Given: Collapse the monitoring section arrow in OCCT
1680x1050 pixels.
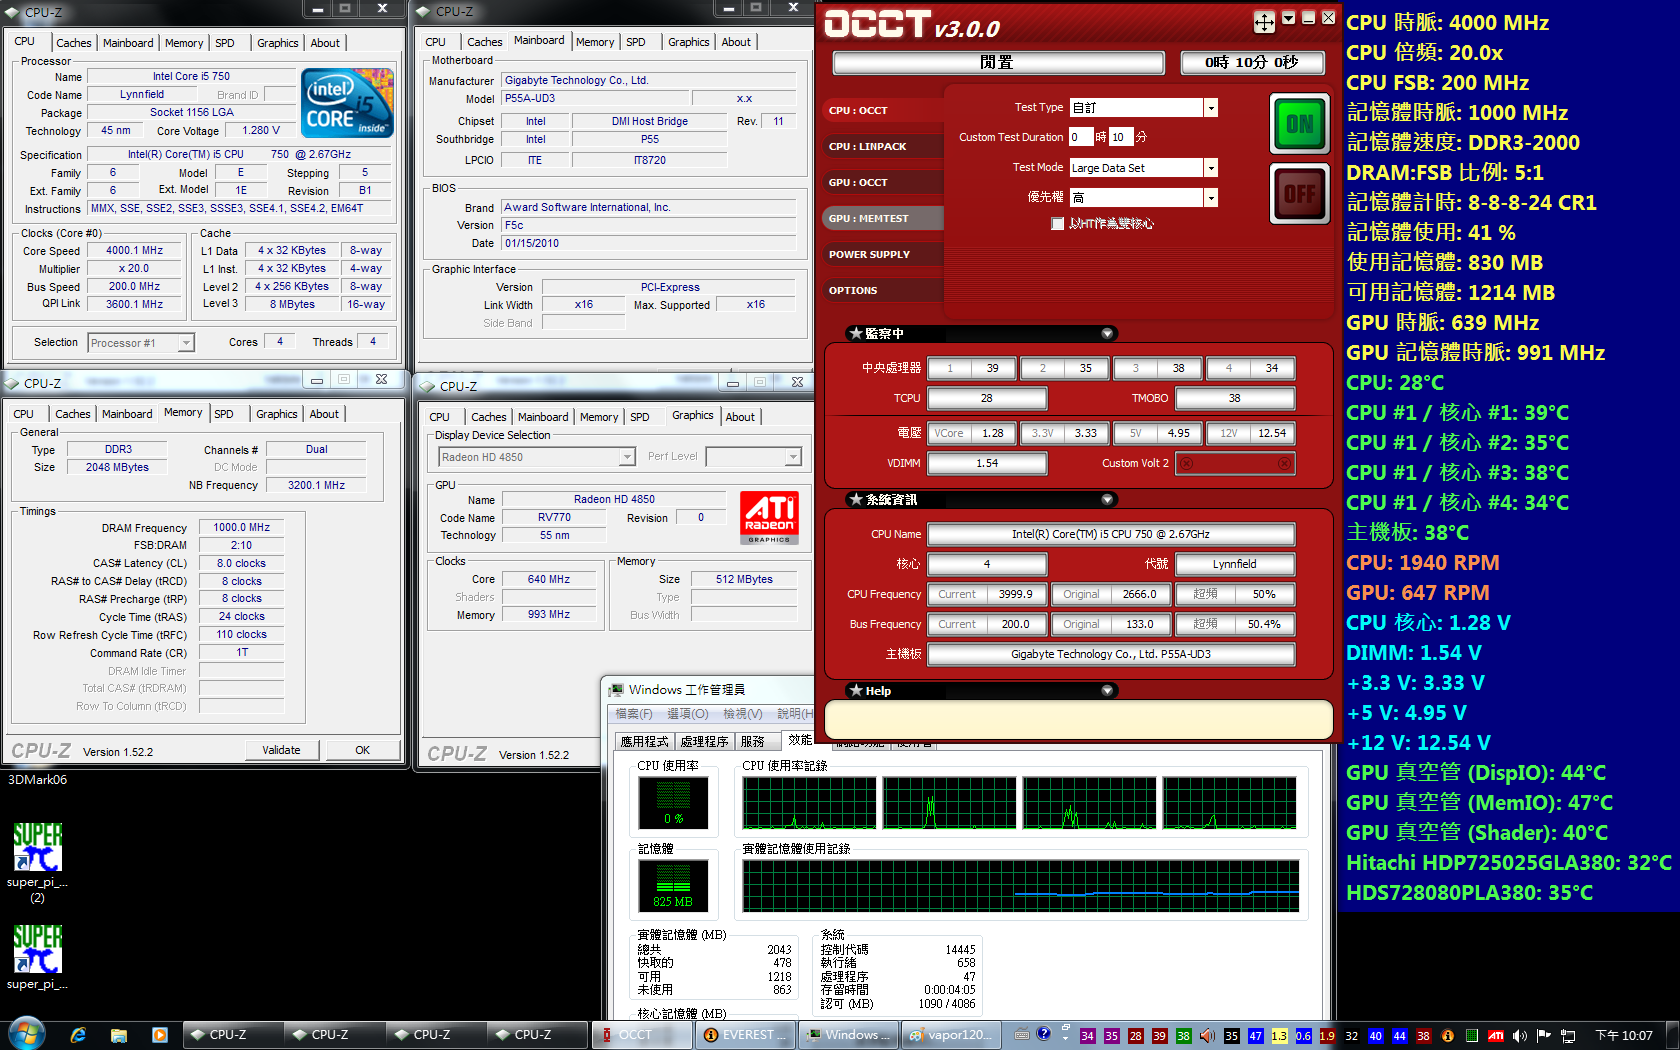Looking at the screenshot, I should pyautogui.click(x=1107, y=333).
